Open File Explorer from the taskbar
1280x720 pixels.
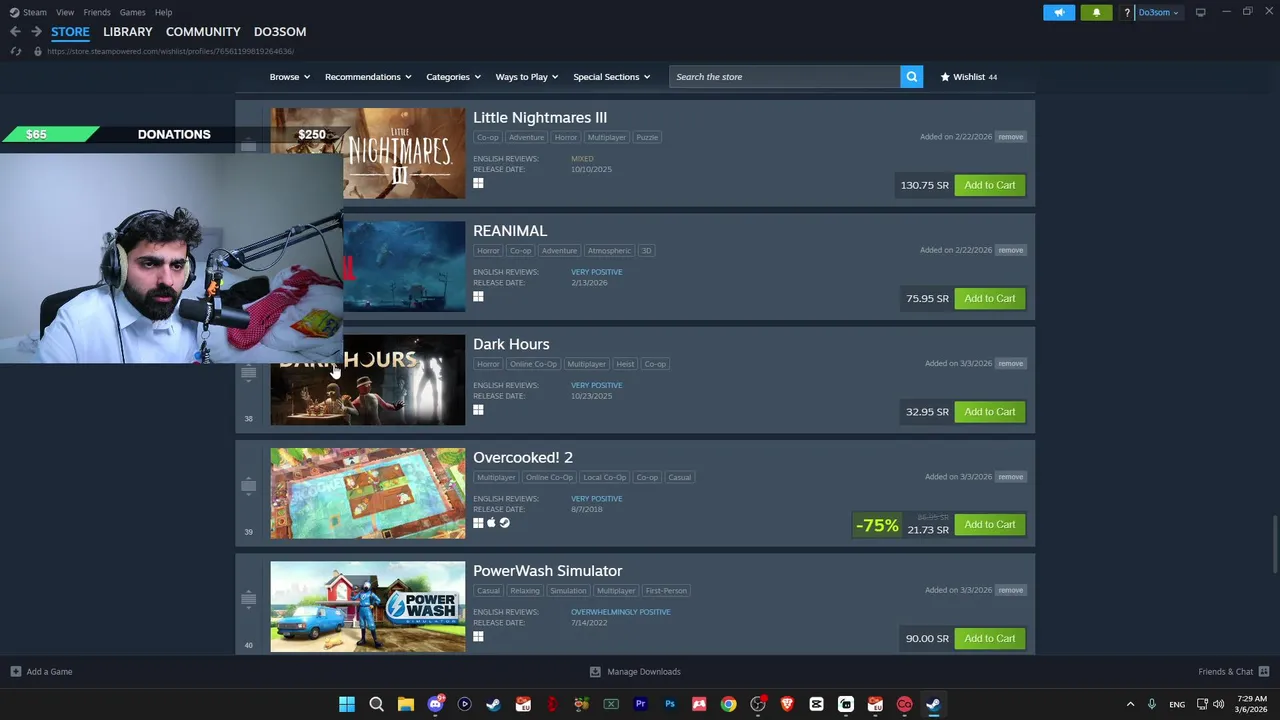(x=405, y=704)
